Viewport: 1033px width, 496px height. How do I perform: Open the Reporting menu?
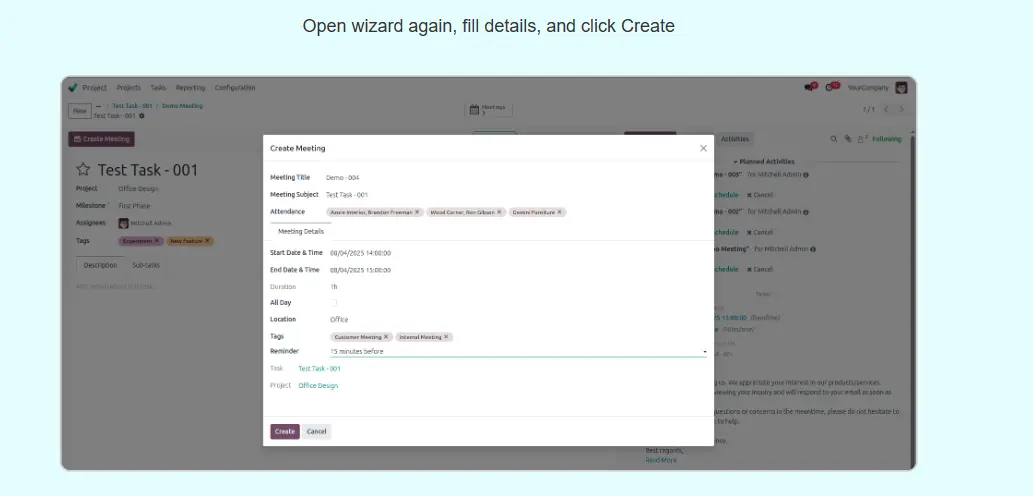click(x=190, y=88)
